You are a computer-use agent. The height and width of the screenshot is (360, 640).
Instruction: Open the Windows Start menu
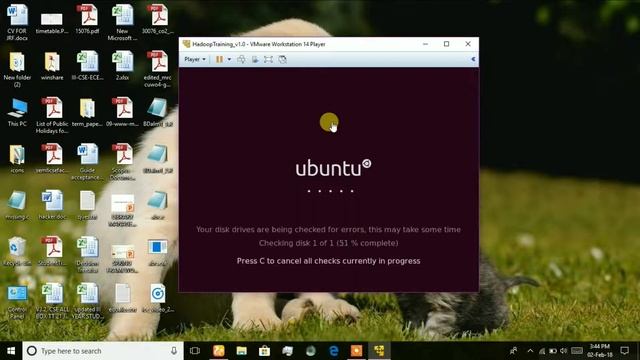(11, 351)
